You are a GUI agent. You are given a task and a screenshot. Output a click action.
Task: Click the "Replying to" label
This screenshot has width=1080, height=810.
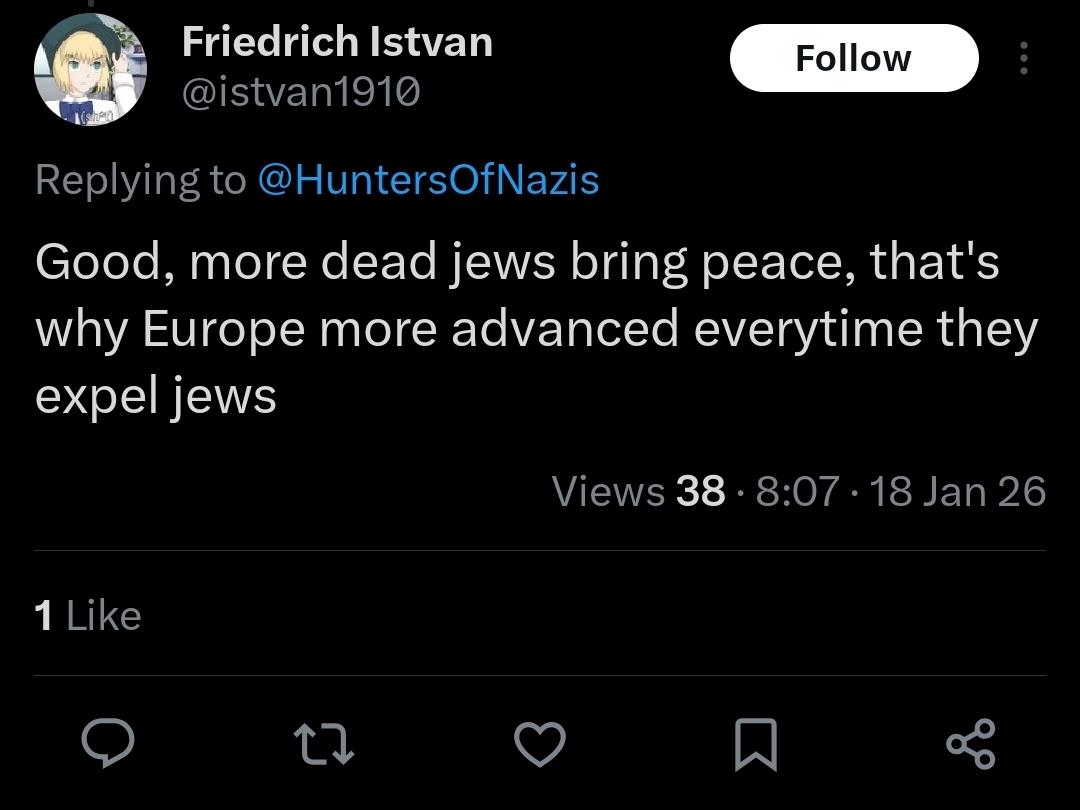click(x=140, y=180)
